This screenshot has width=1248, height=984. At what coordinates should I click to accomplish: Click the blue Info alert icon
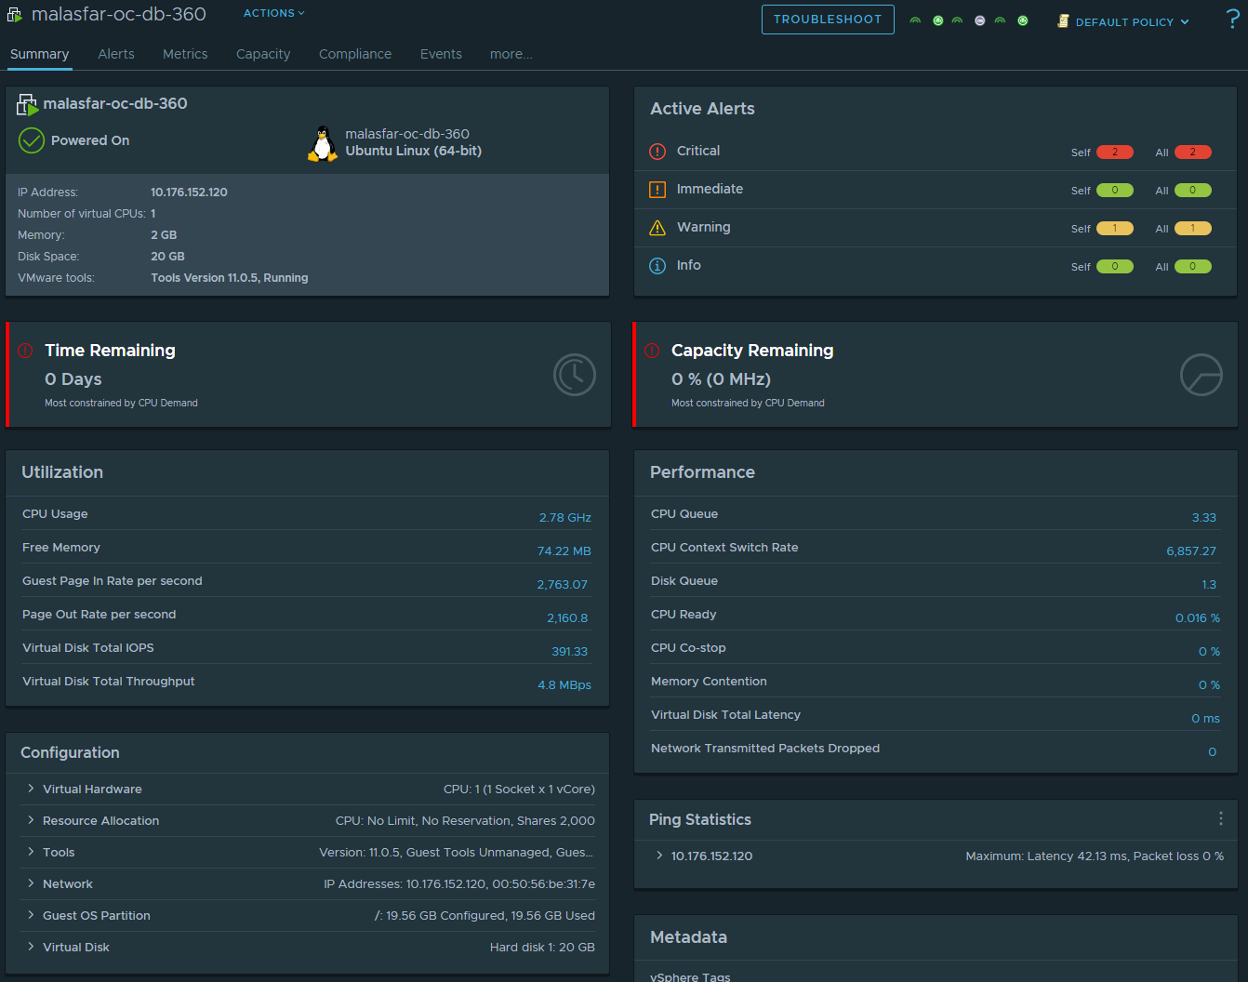[657, 265]
